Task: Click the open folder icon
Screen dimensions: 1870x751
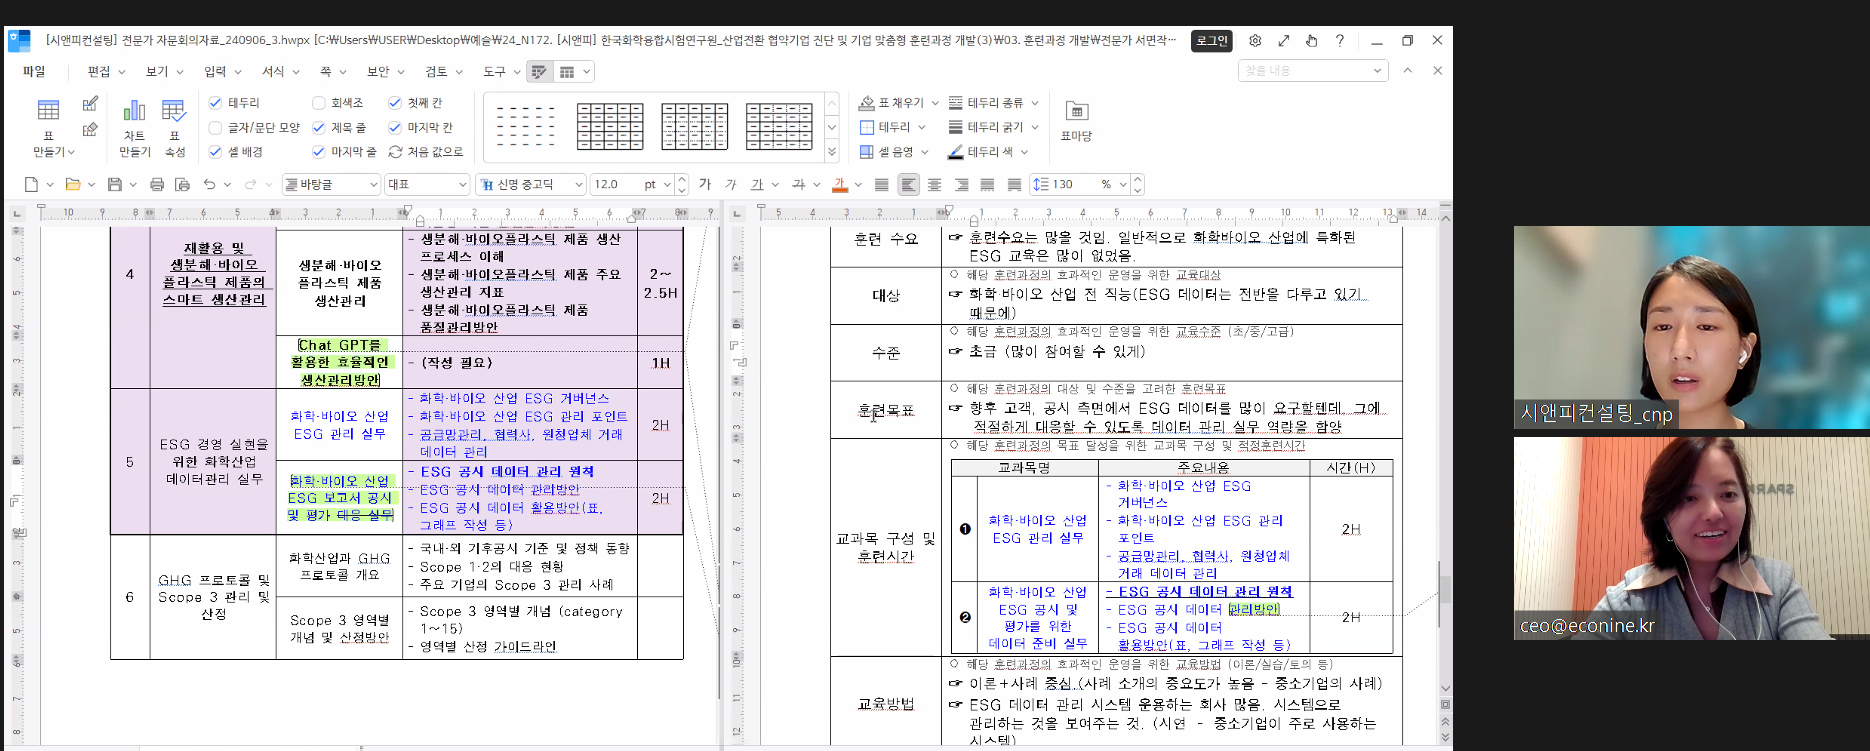Action: click(x=72, y=185)
